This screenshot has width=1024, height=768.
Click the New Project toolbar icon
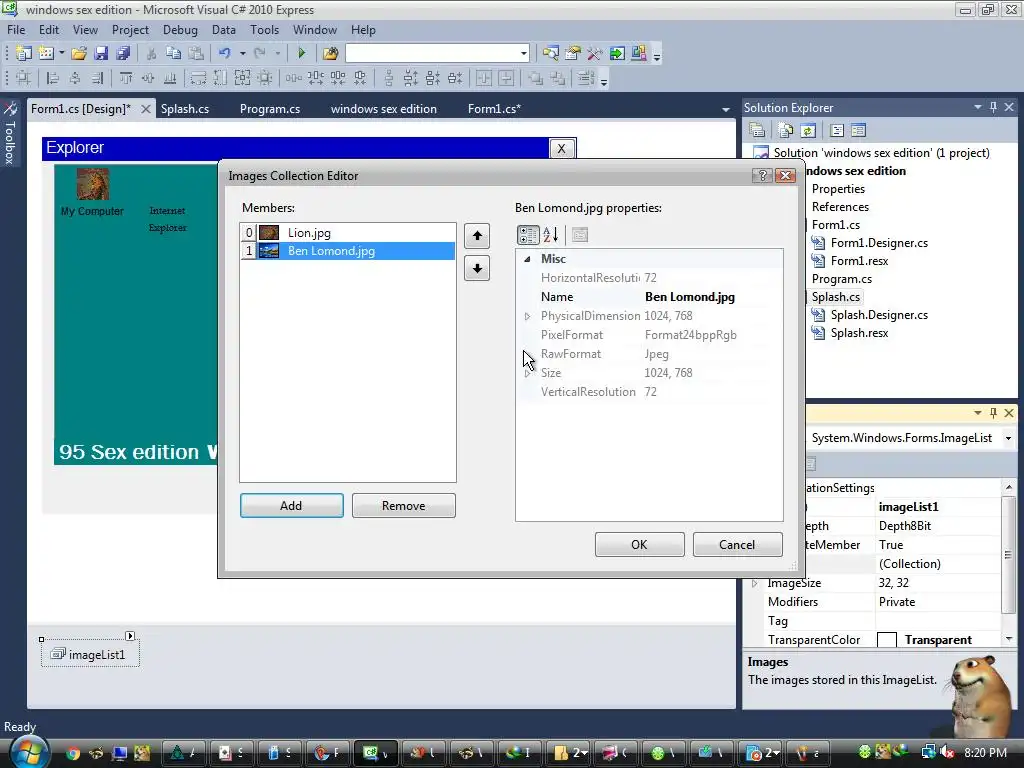pyautogui.click(x=24, y=54)
